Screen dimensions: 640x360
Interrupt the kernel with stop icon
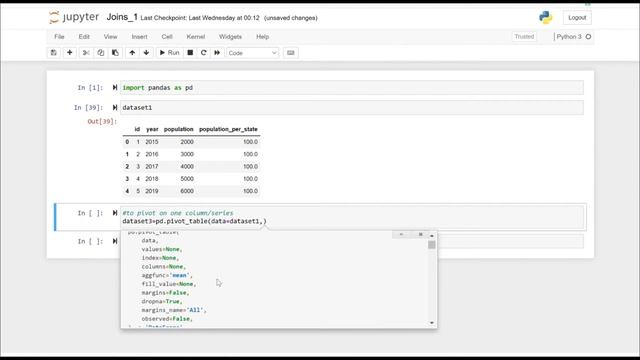(x=190, y=53)
